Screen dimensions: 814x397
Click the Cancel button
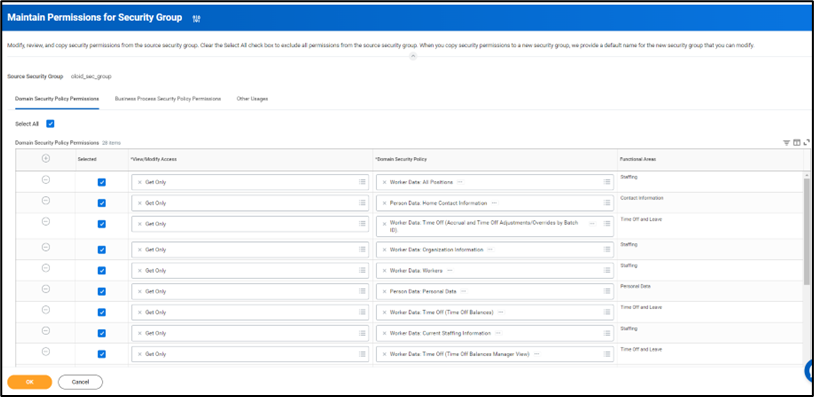(80, 382)
